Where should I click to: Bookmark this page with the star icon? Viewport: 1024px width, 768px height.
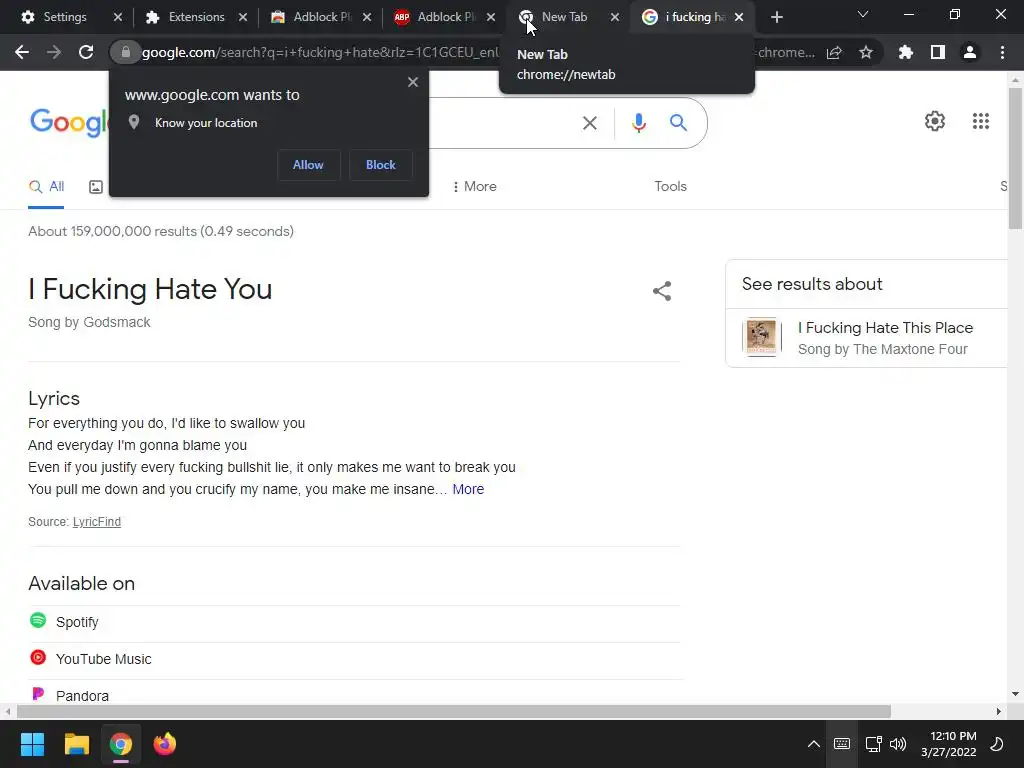coord(866,52)
